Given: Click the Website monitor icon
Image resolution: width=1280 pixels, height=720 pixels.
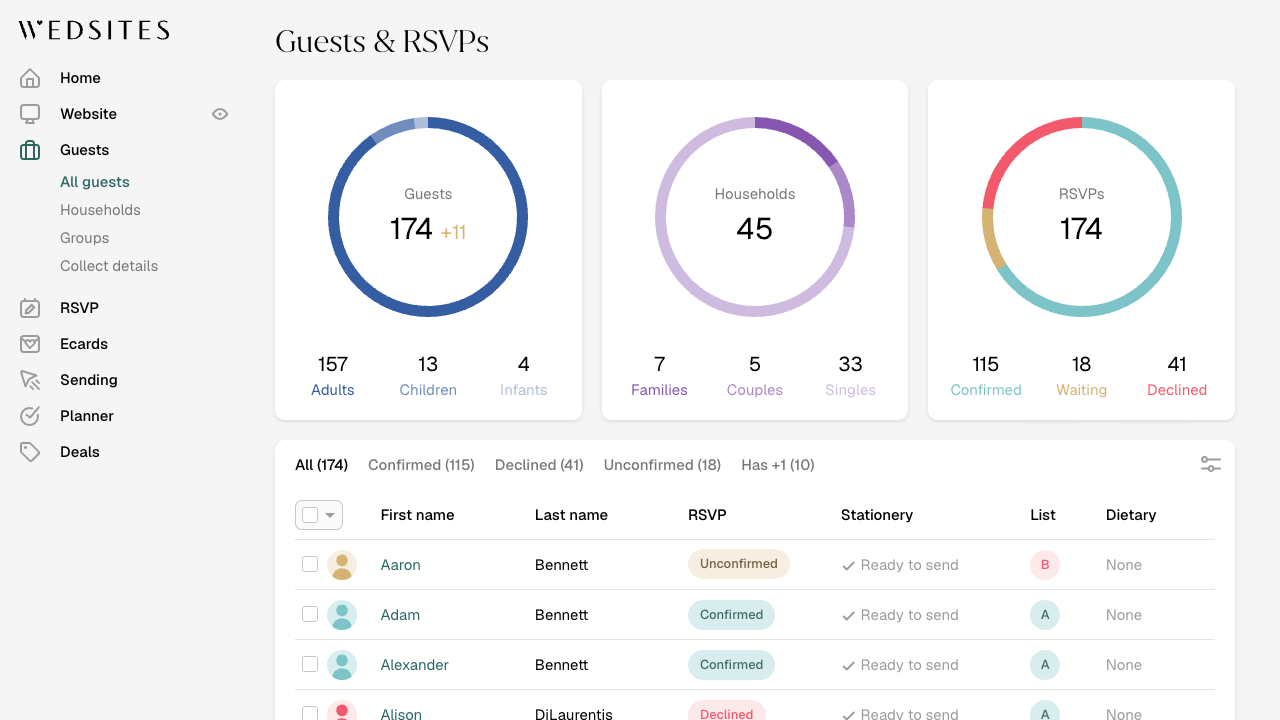Looking at the screenshot, I should point(30,114).
